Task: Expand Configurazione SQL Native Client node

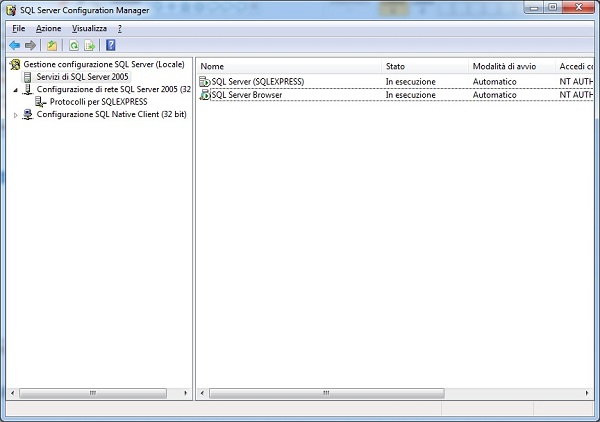Action: 16,115
